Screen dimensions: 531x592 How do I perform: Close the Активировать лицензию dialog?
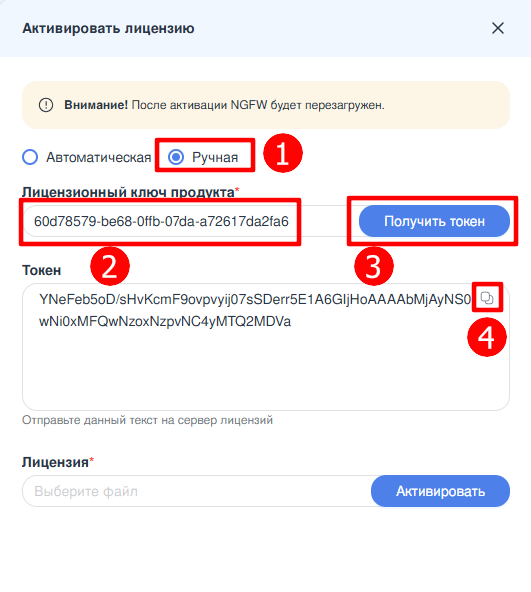tap(498, 28)
